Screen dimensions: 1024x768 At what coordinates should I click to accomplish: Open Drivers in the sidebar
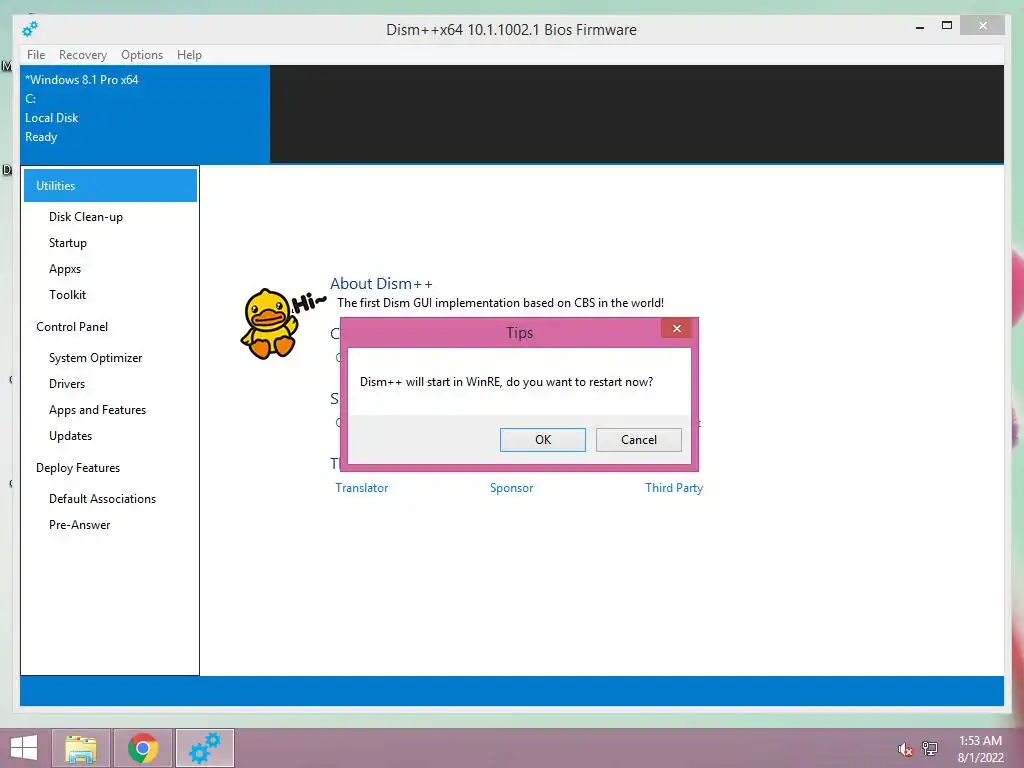[67, 384]
